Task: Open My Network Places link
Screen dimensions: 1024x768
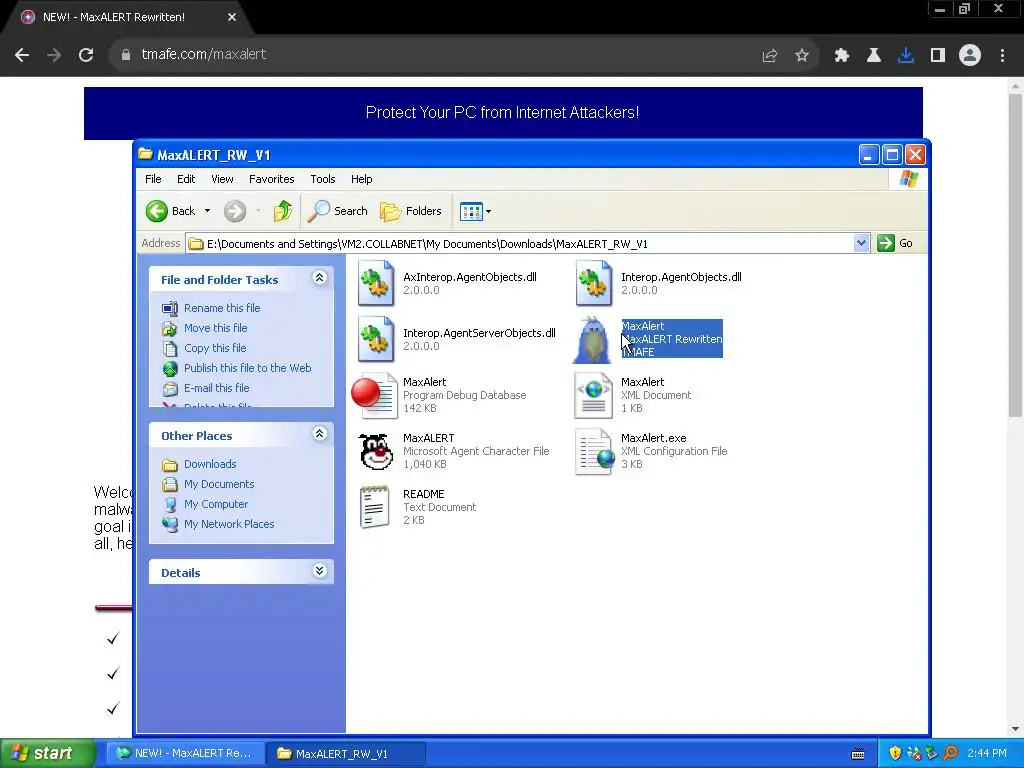Action: point(229,524)
